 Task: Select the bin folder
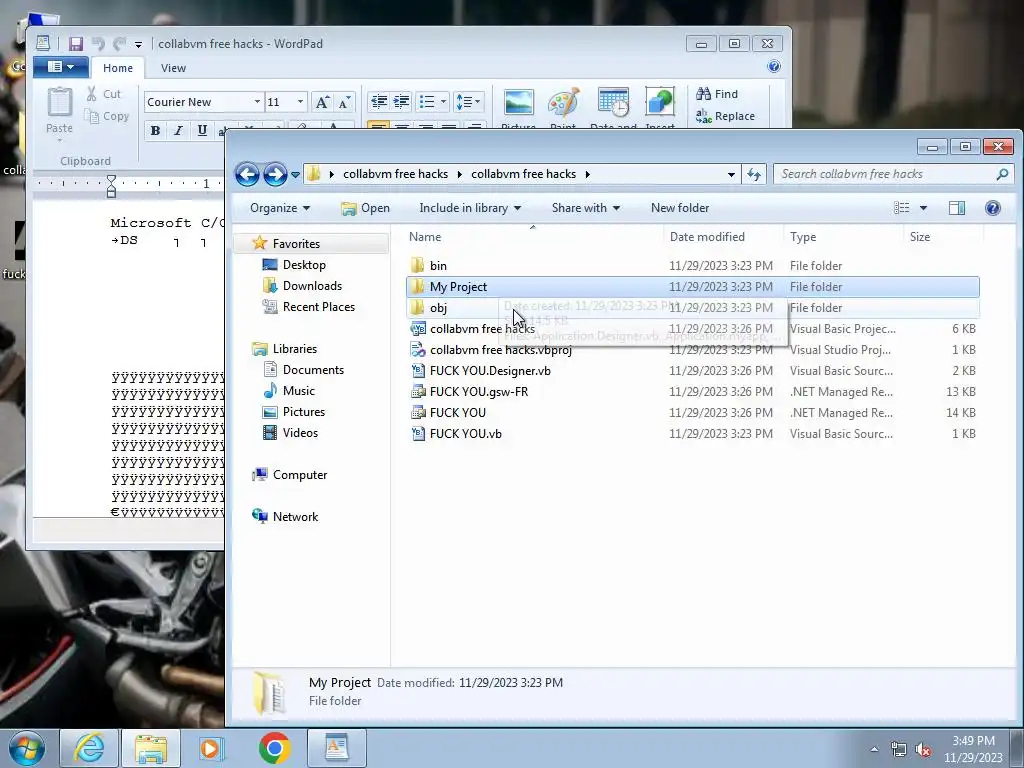[x=693, y=266]
